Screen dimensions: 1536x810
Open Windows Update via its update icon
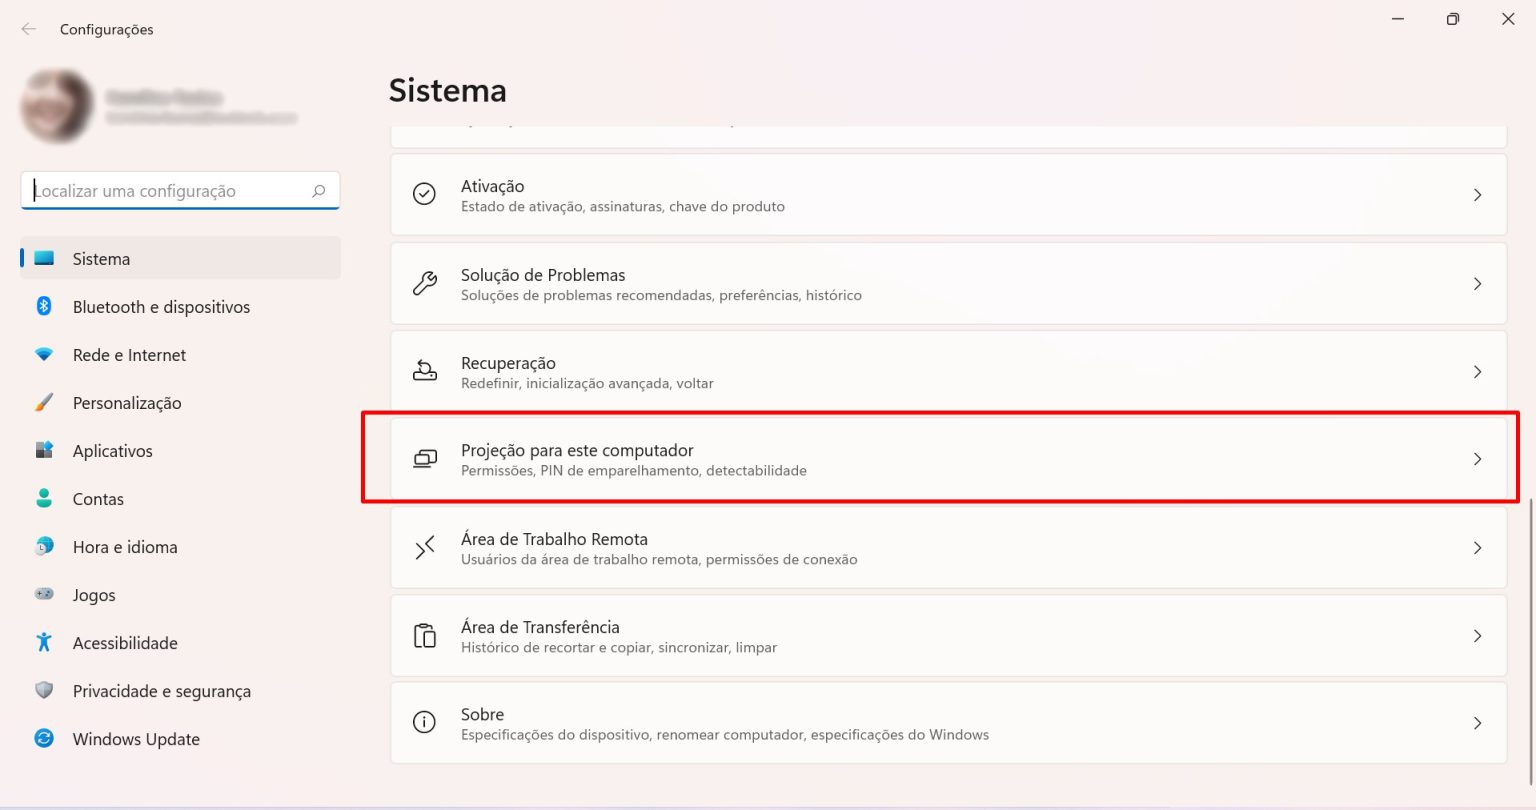point(44,738)
